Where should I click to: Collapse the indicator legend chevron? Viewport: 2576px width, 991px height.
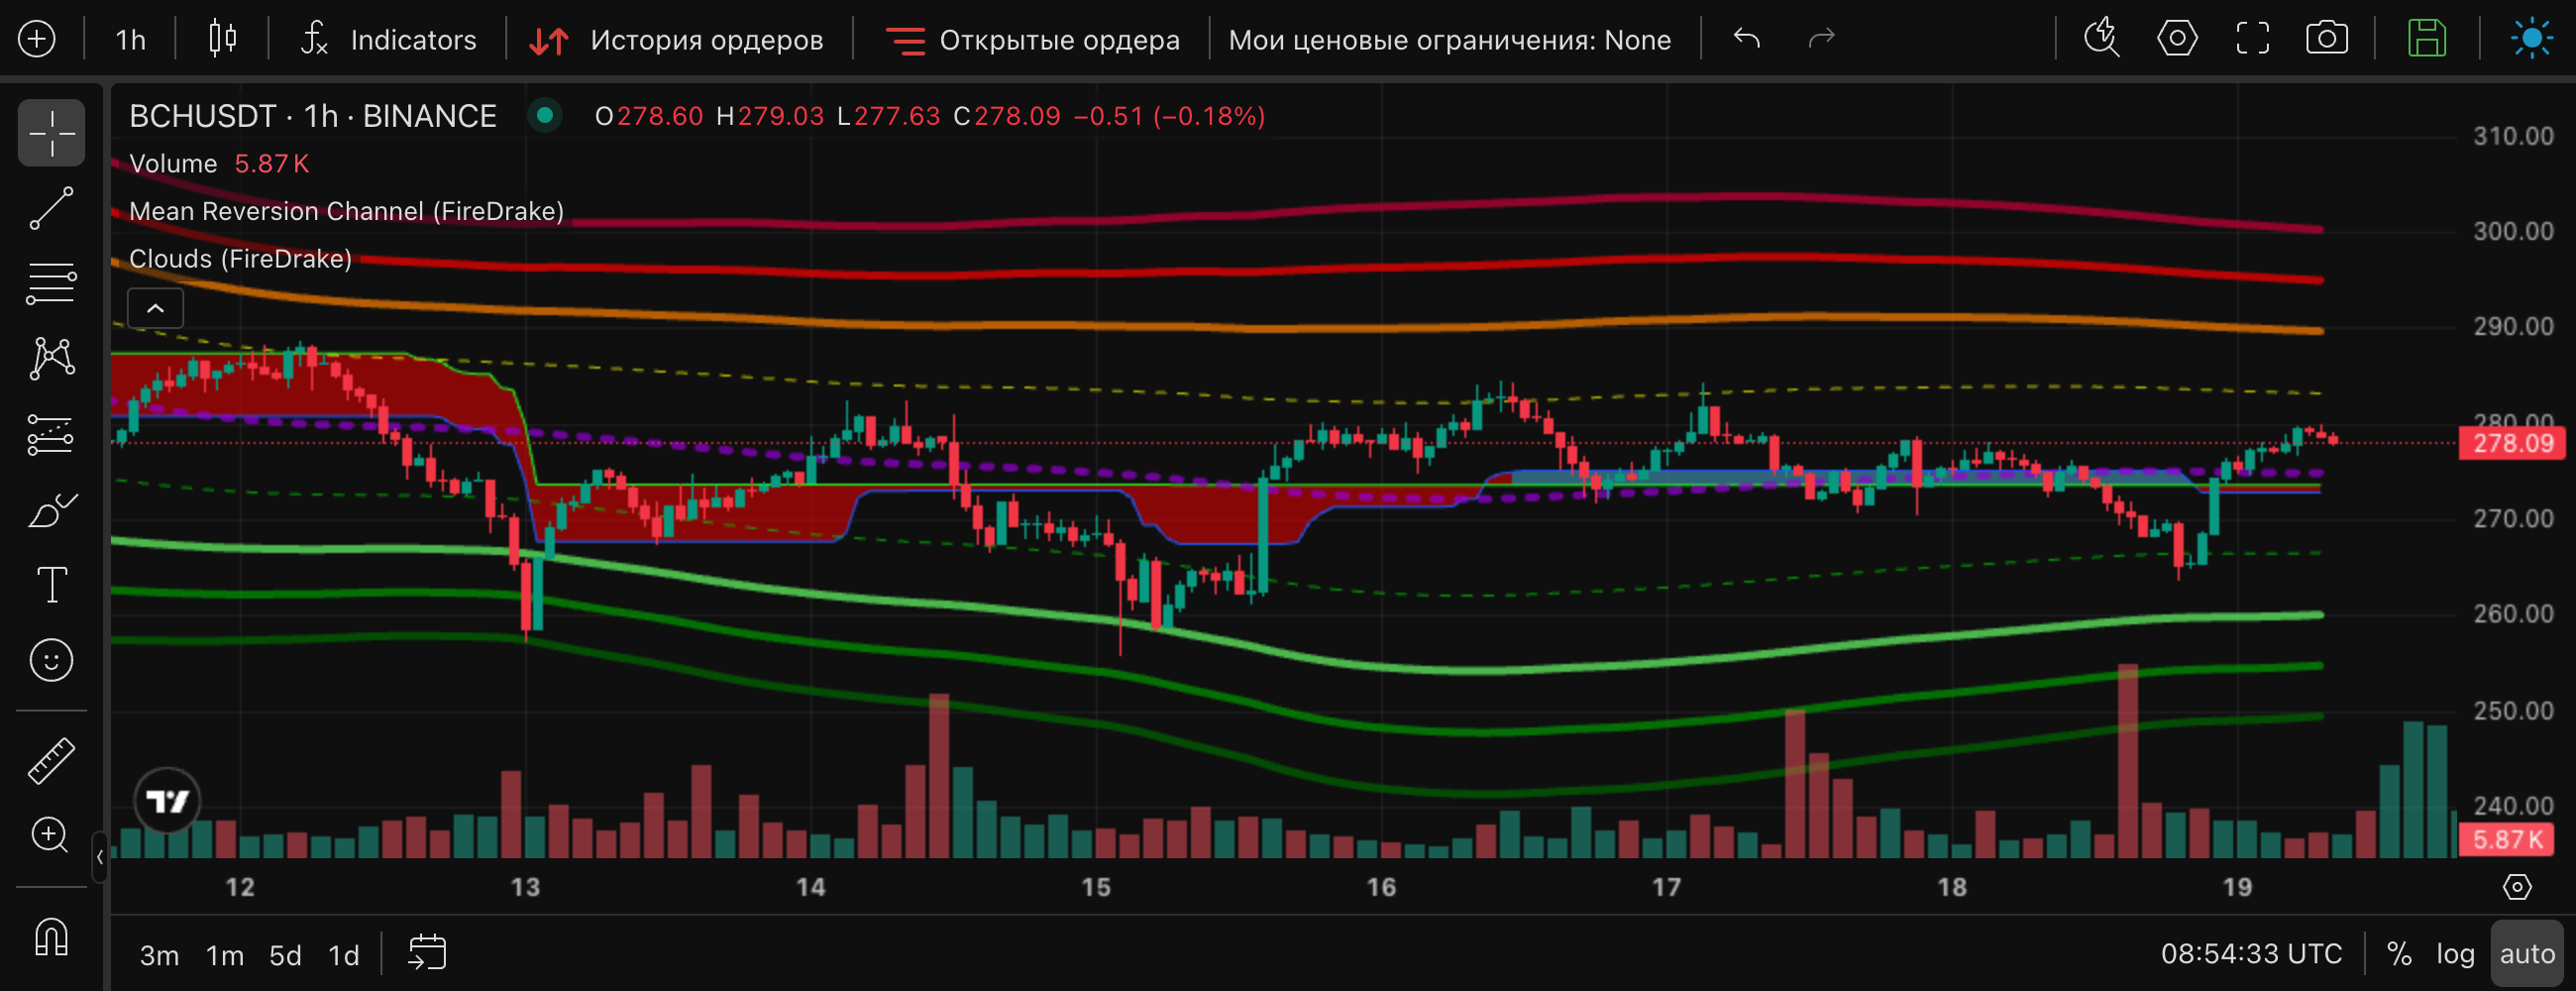[x=155, y=308]
